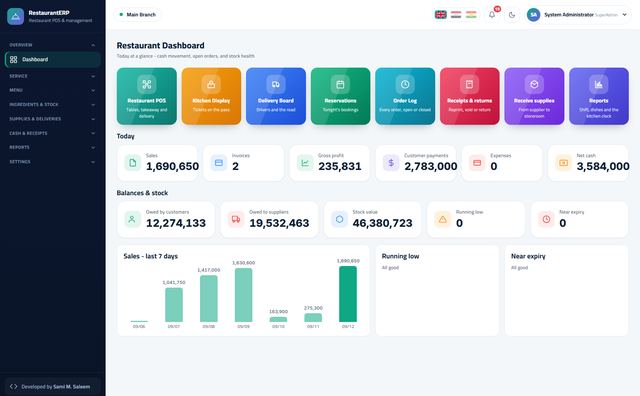
Task: Click the 09/08 sales bar
Action: tap(209, 298)
